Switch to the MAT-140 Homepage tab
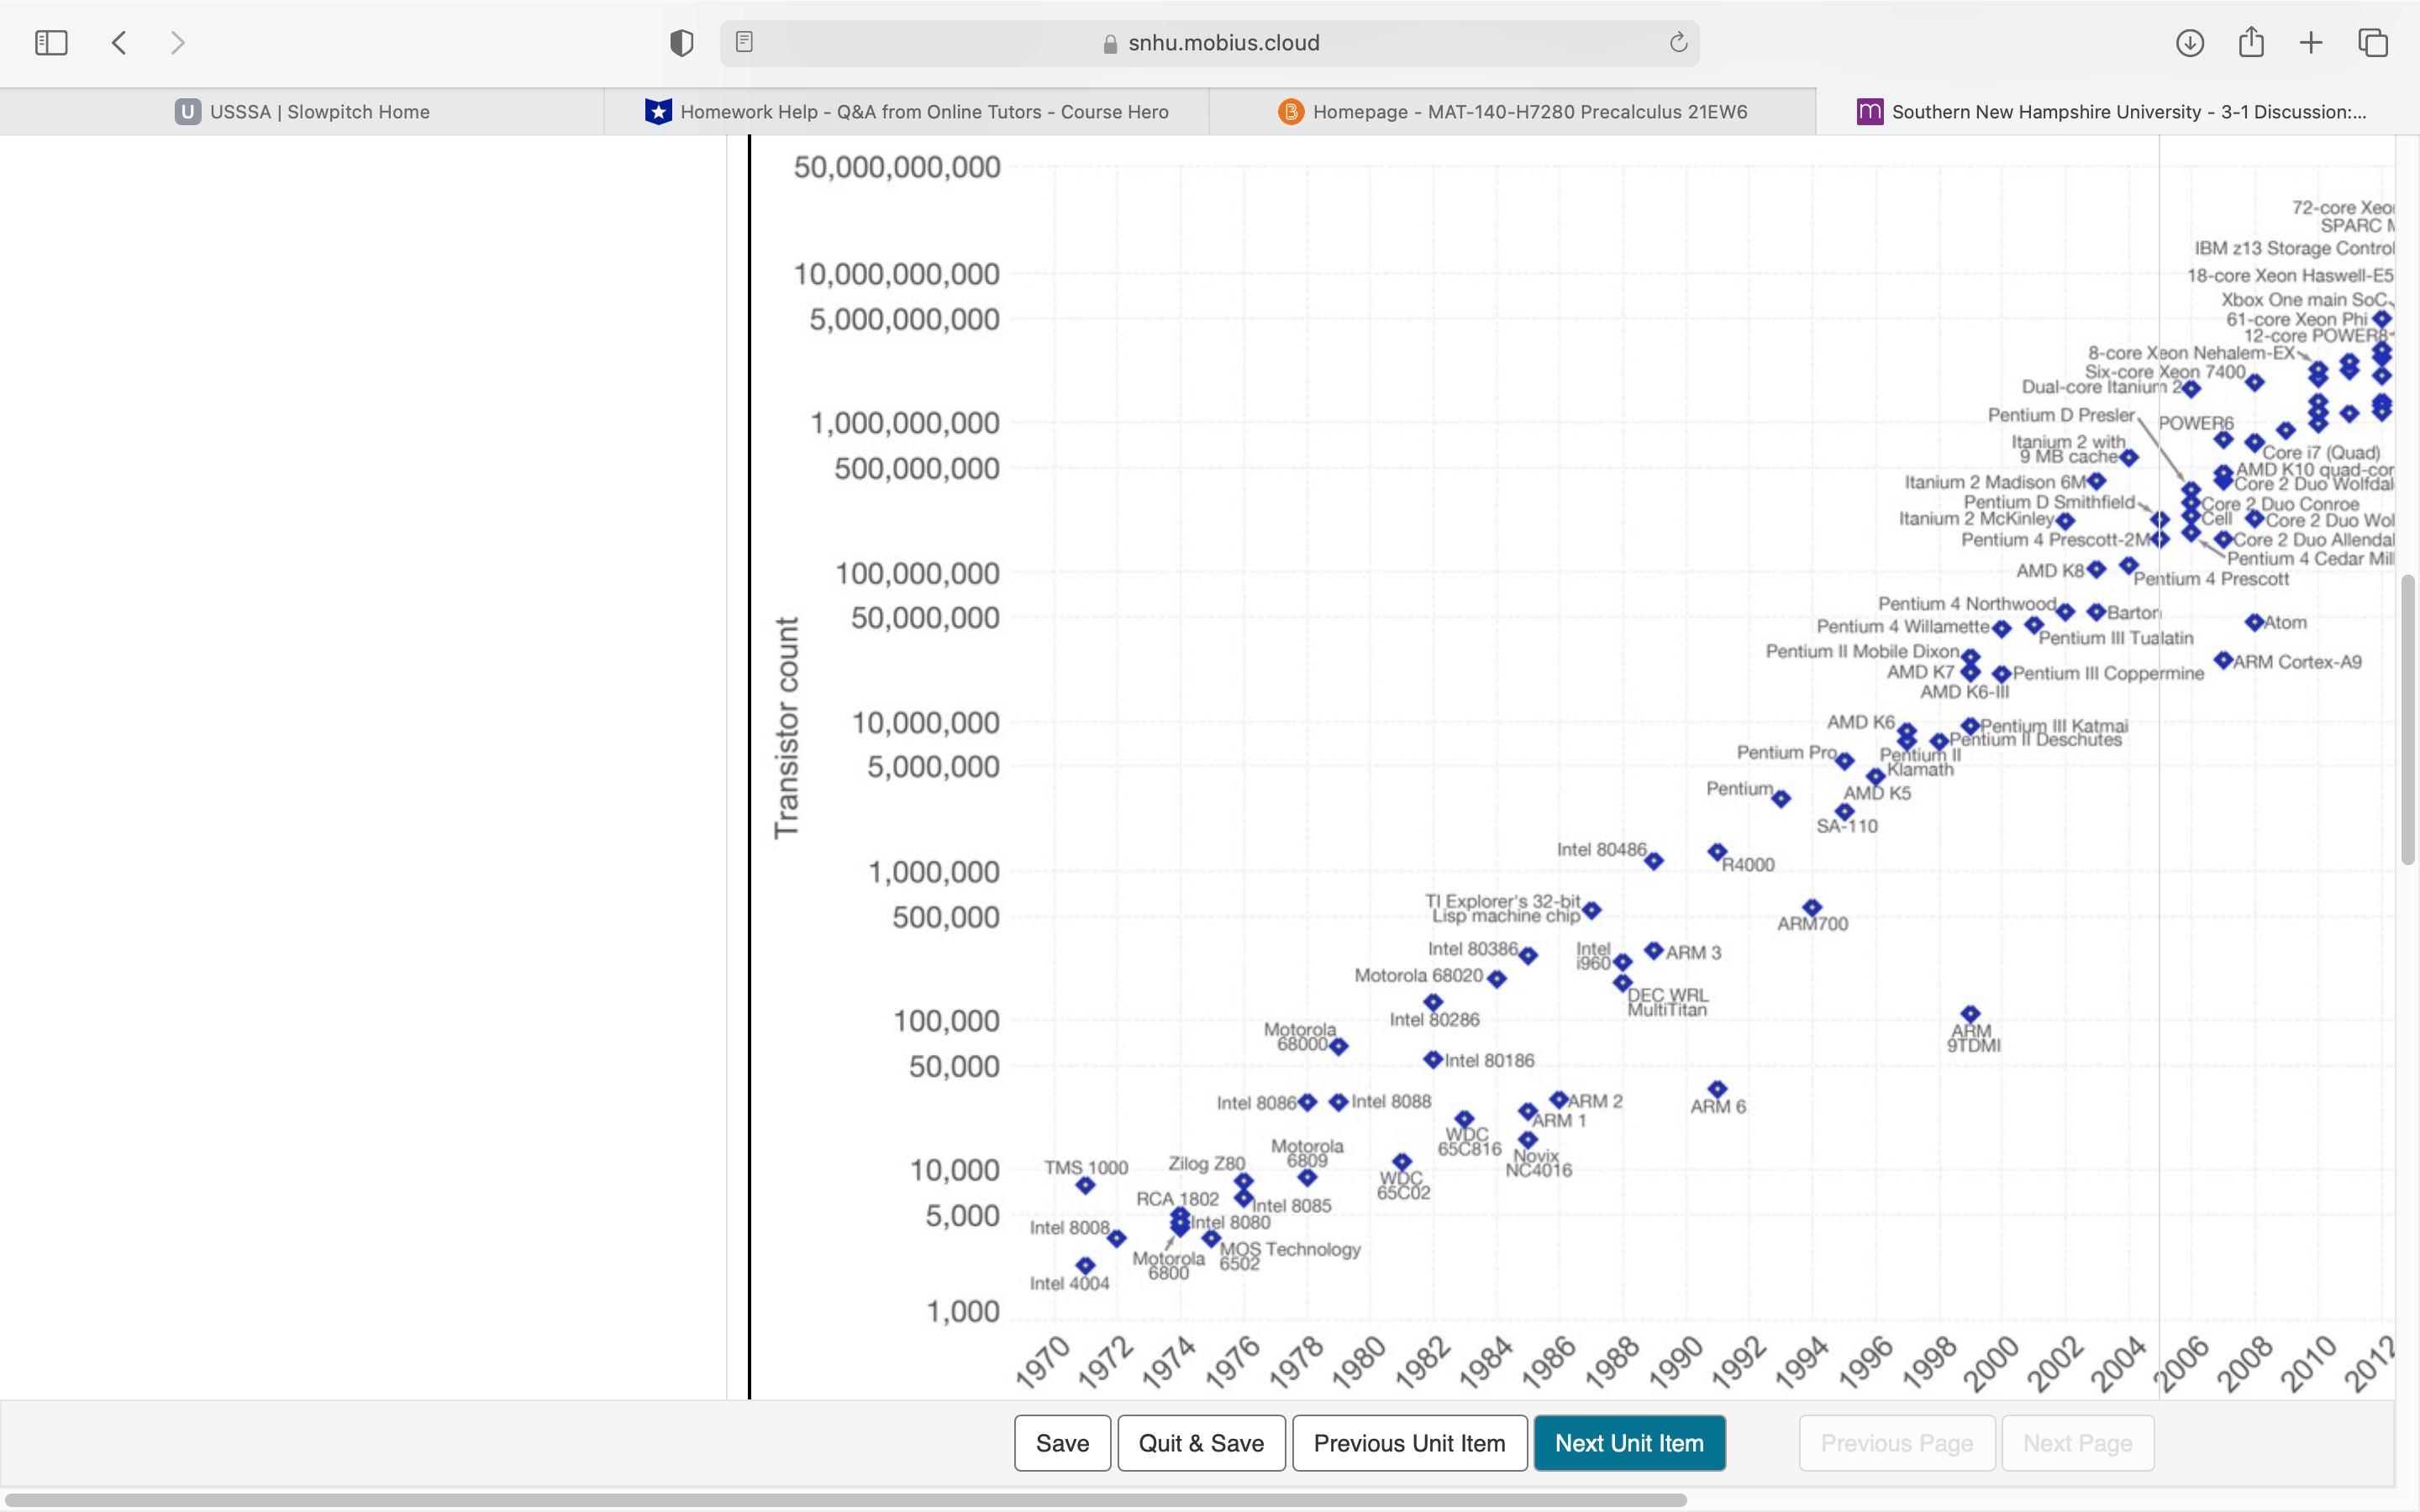Screen dimensions: 2420x1512 coord(1513,111)
